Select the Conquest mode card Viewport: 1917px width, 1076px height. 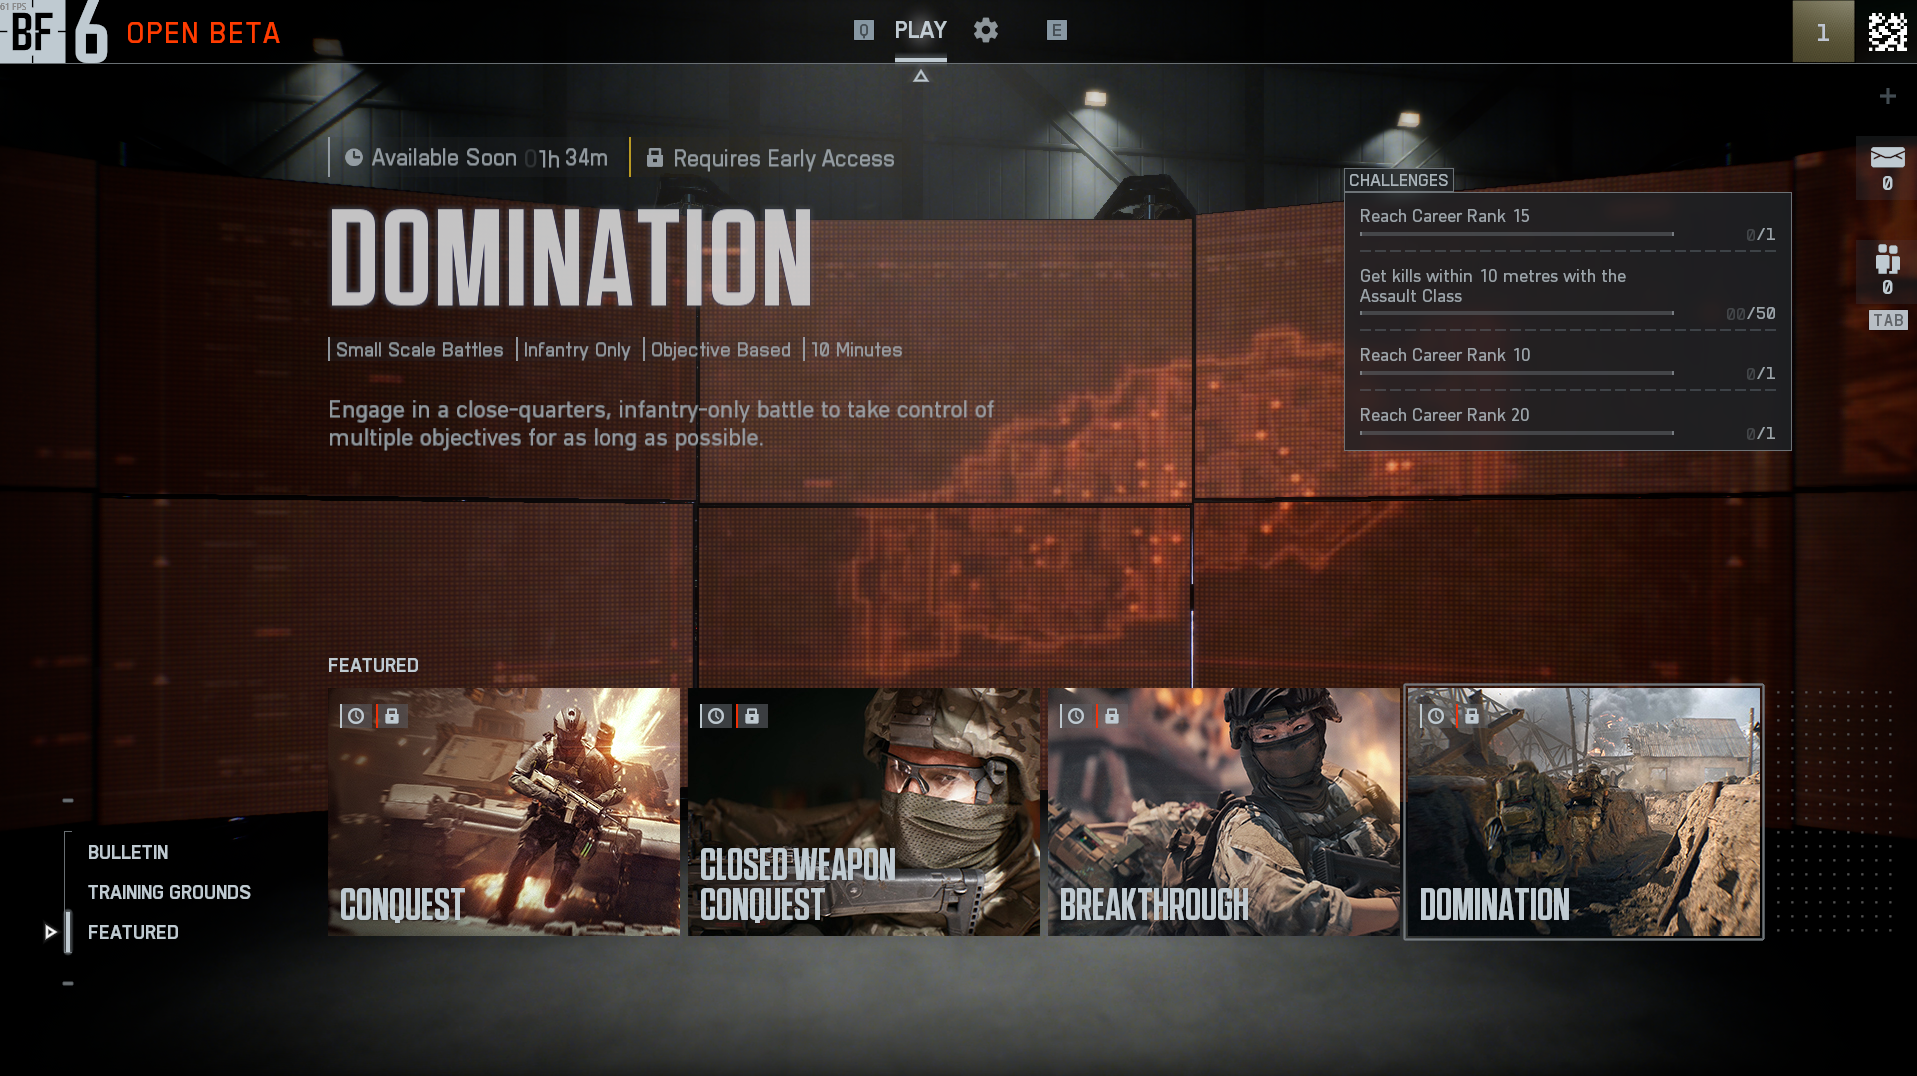pos(504,812)
